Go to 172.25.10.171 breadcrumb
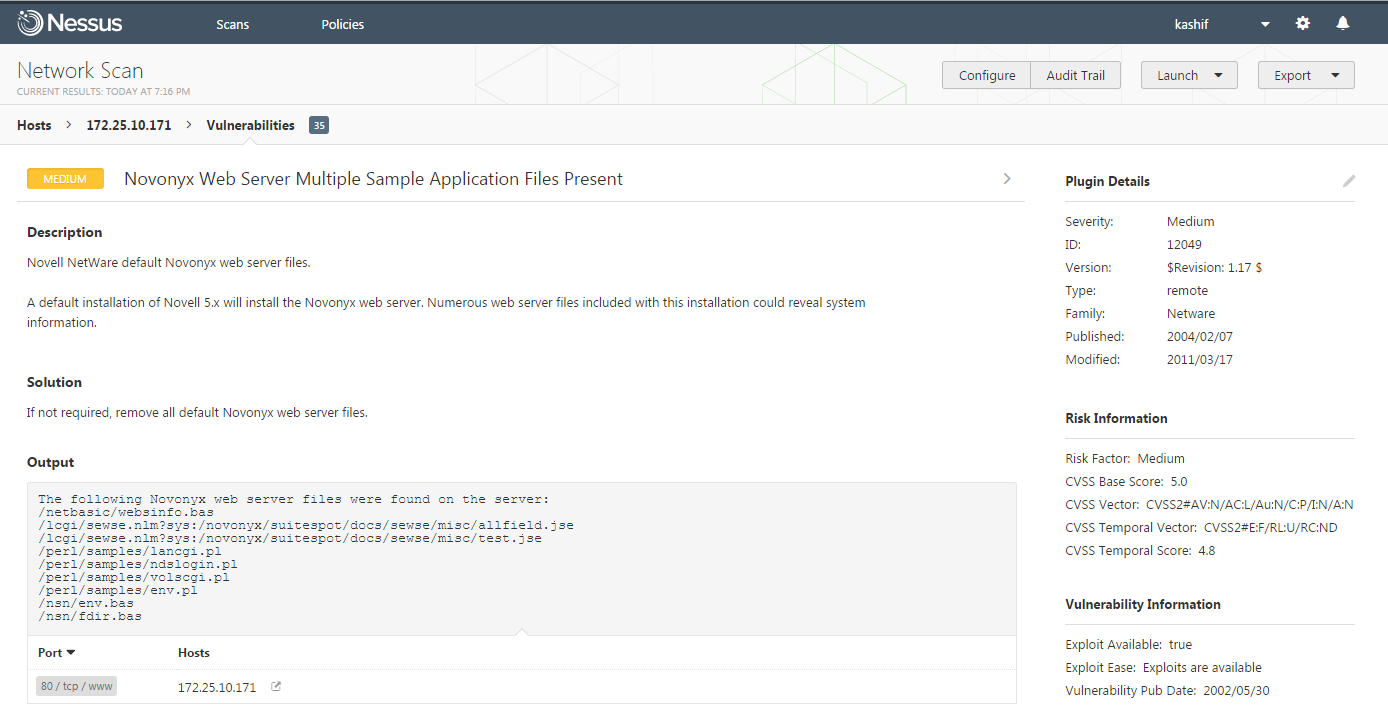Image resolution: width=1388 pixels, height=709 pixels. pos(129,125)
